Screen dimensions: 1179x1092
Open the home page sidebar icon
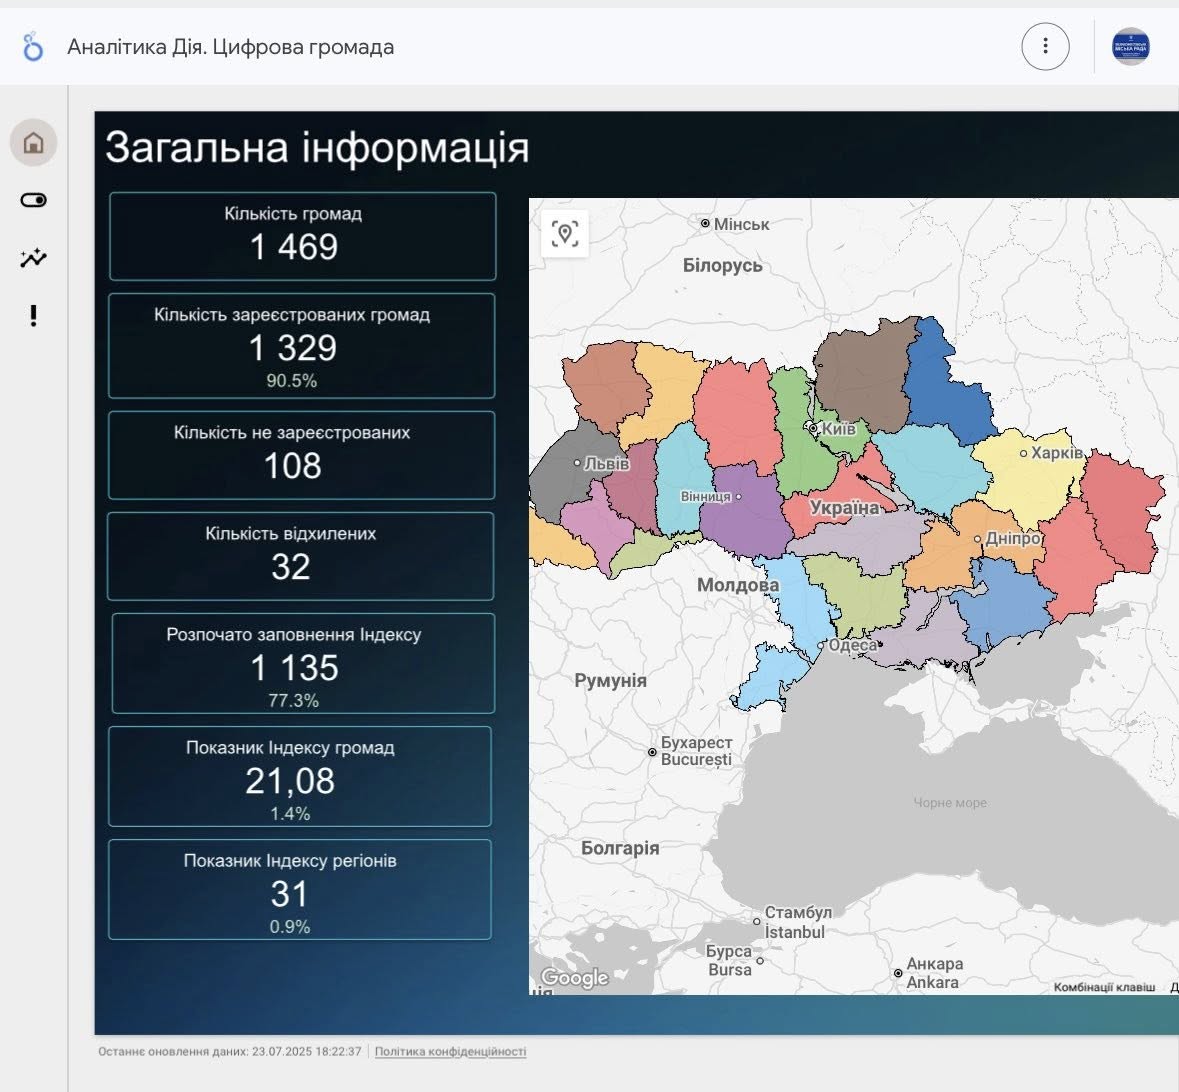(33, 143)
